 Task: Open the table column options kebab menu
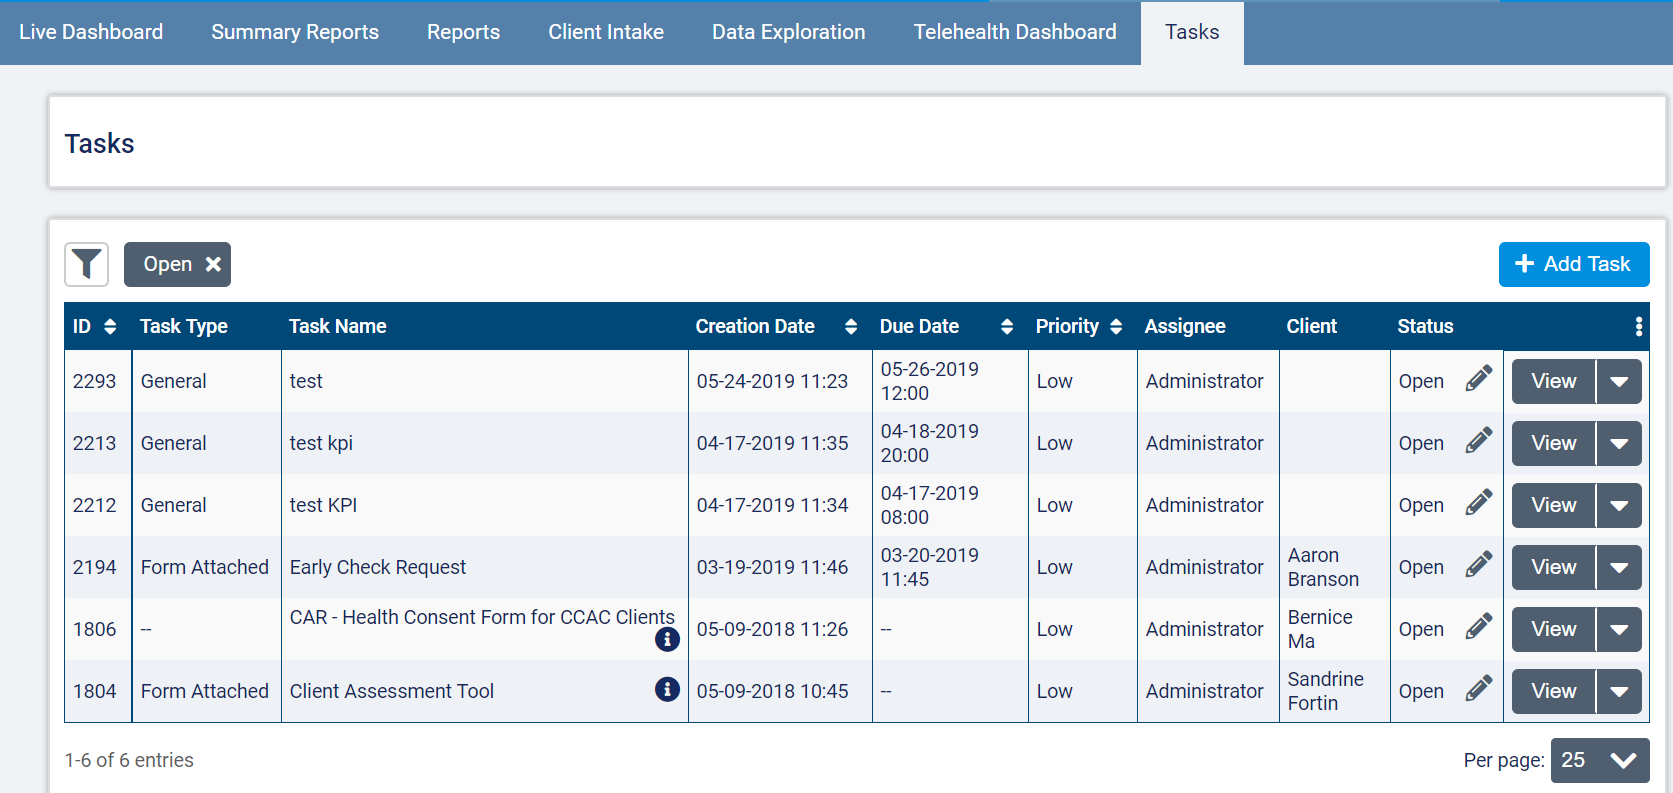click(x=1638, y=326)
